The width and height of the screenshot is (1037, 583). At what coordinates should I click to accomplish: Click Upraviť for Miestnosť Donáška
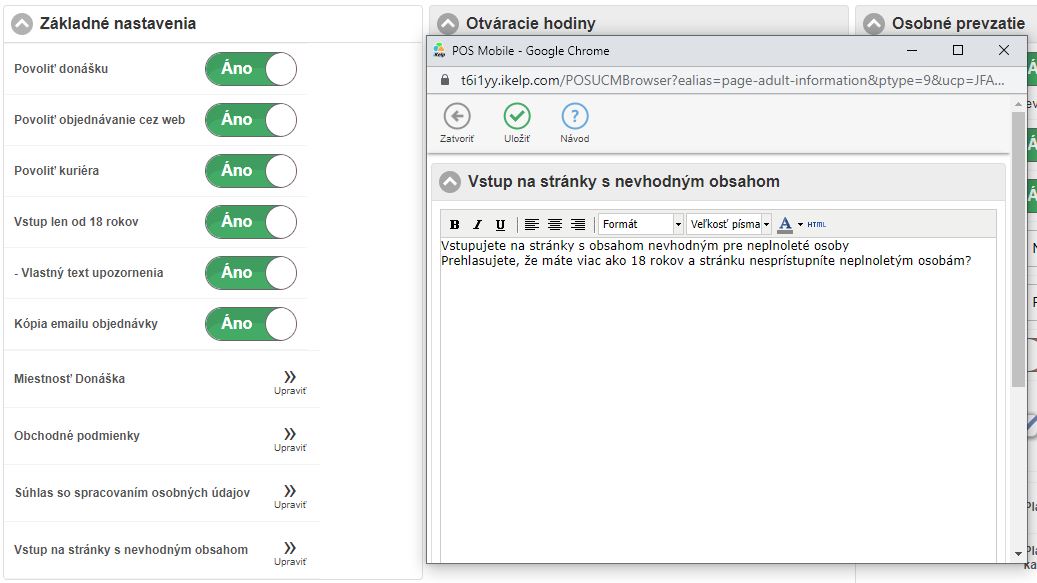click(x=290, y=382)
